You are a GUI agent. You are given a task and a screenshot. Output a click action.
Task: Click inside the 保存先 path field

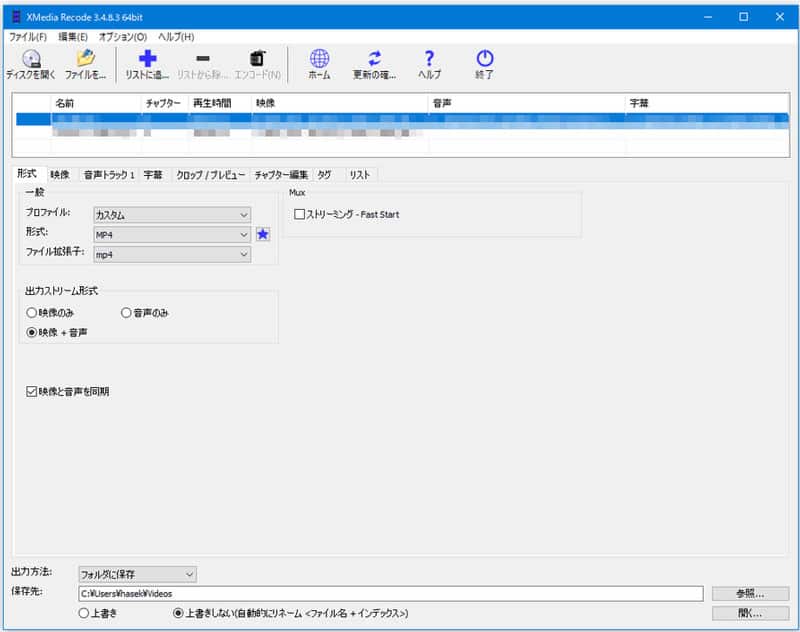point(400,593)
